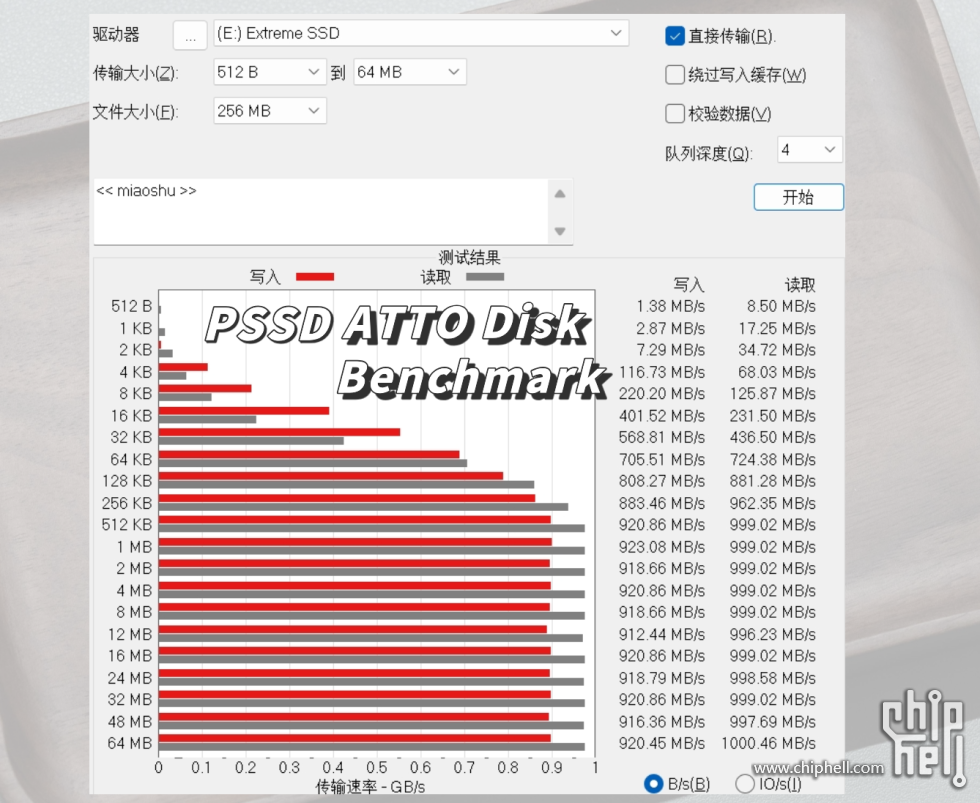This screenshot has height=803, width=980.
Task: Click the 912.44 MB/s write value
Action: point(662,634)
